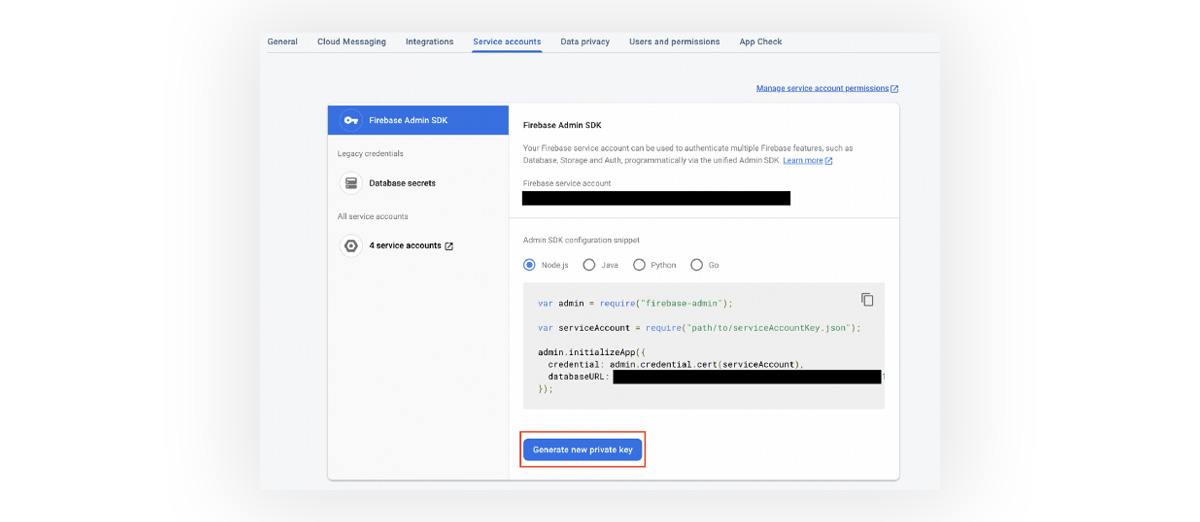Select the Service accounts tab
The image size is (1200, 522).
point(507,42)
